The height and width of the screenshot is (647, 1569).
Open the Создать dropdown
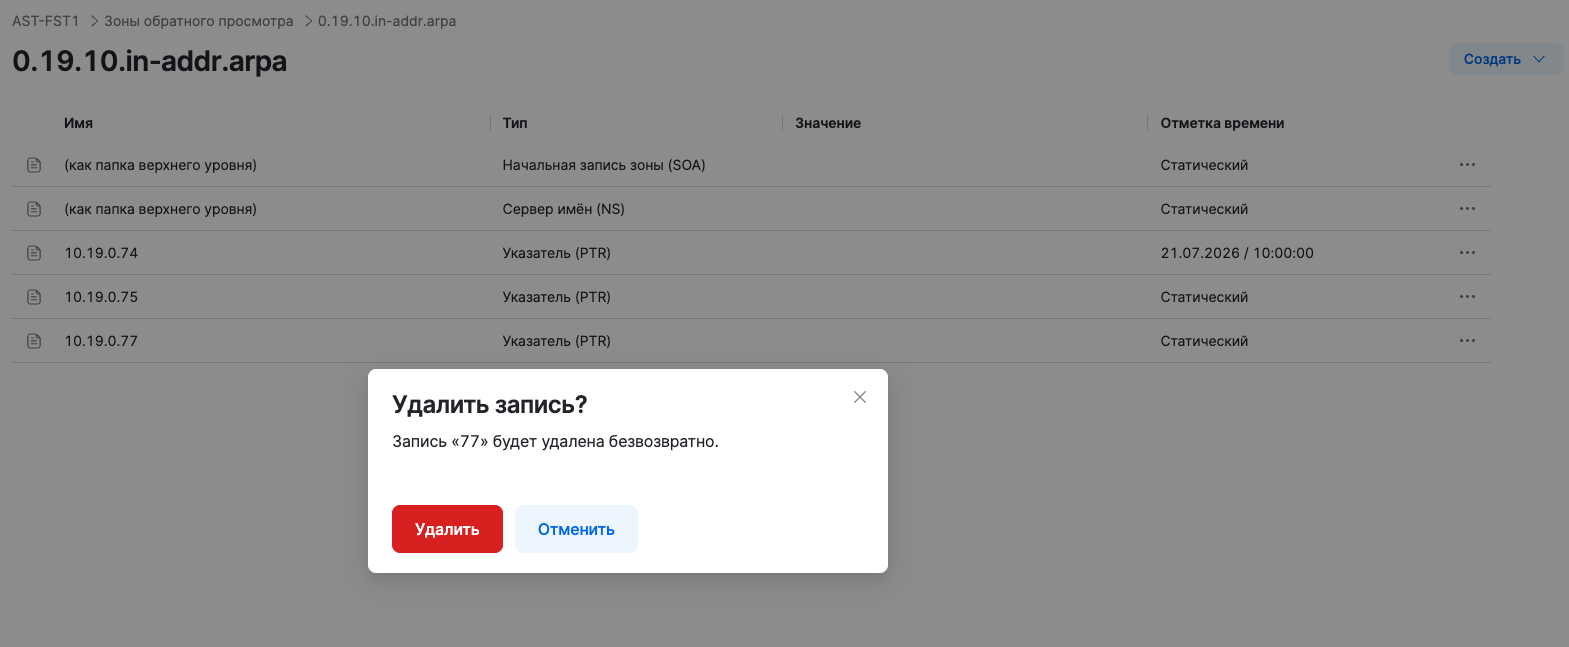coord(1505,59)
